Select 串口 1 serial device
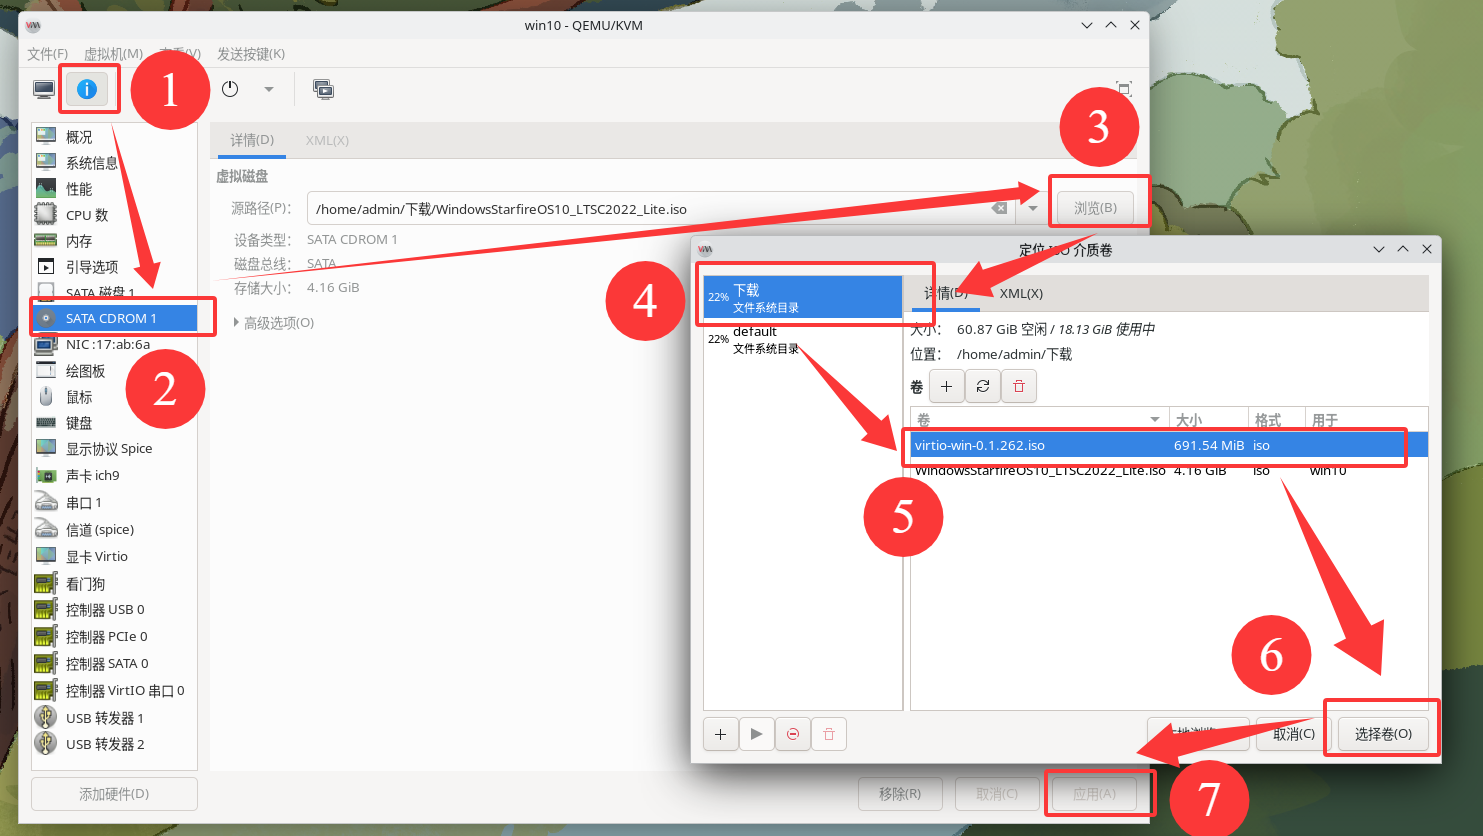The image size is (1483, 836). (x=114, y=502)
